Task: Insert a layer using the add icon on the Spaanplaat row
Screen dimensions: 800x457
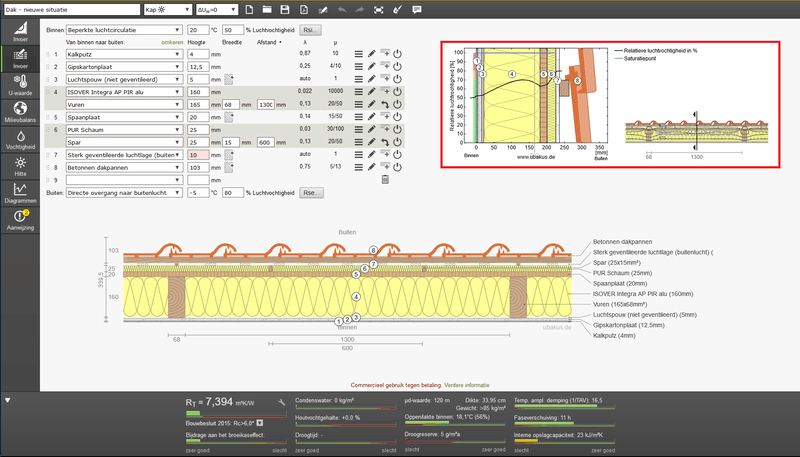Action: click(385, 116)
